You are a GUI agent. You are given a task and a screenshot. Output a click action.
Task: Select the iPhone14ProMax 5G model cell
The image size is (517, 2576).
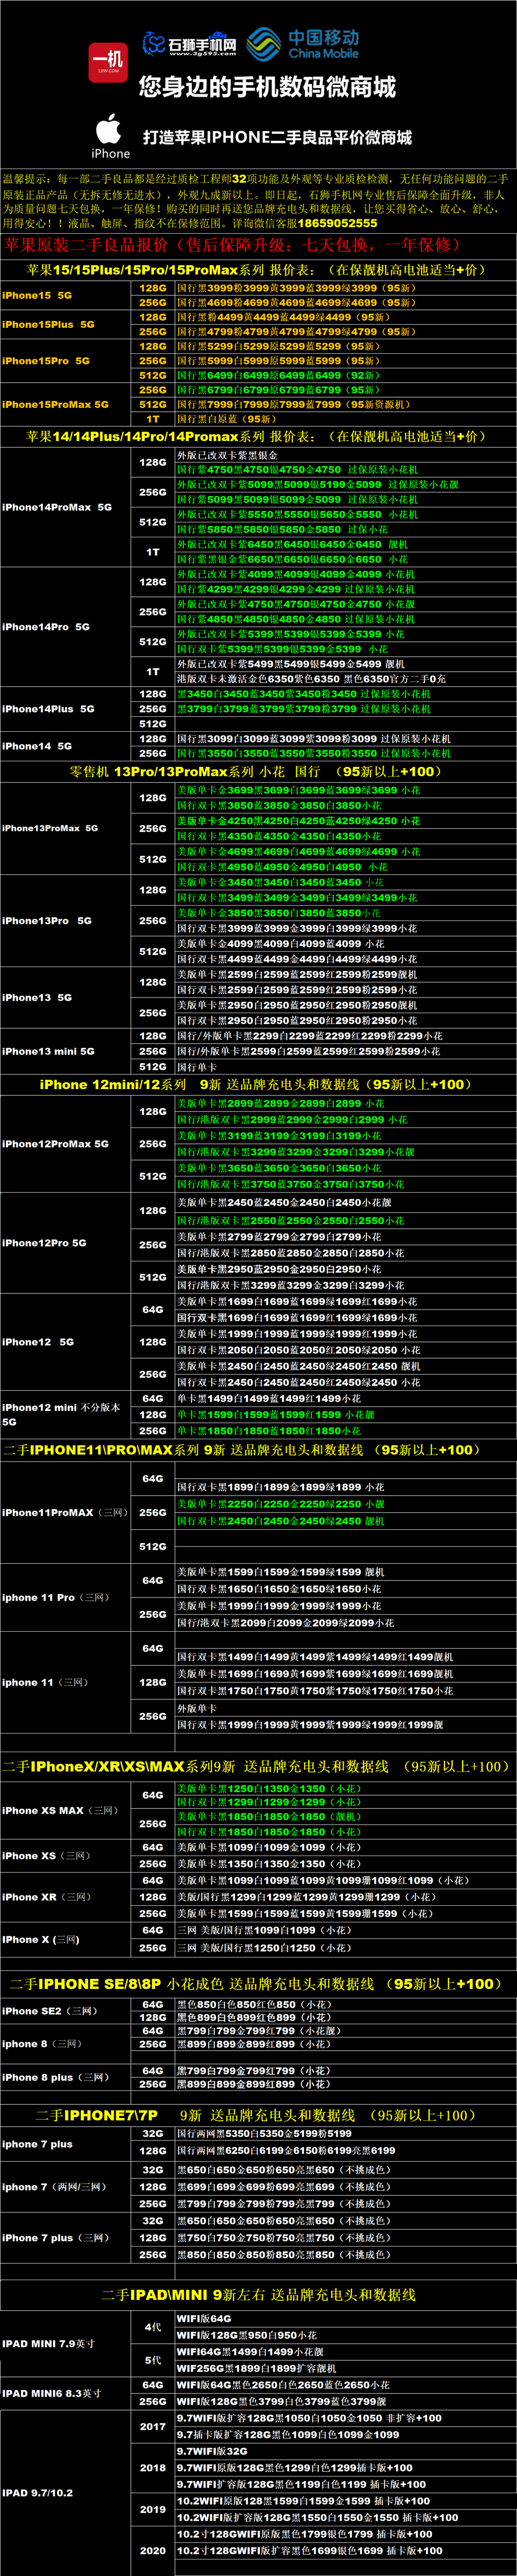pos(66,507)
